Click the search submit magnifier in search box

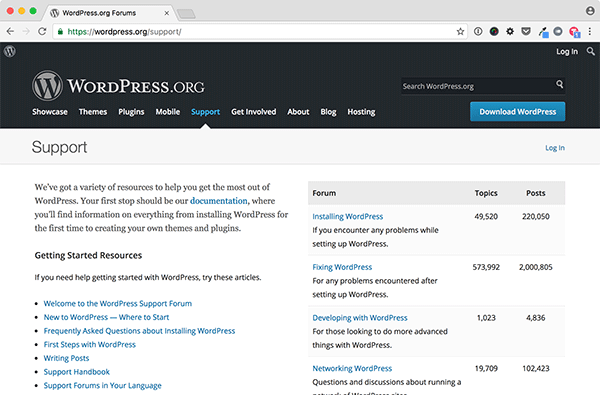(559, 84)
